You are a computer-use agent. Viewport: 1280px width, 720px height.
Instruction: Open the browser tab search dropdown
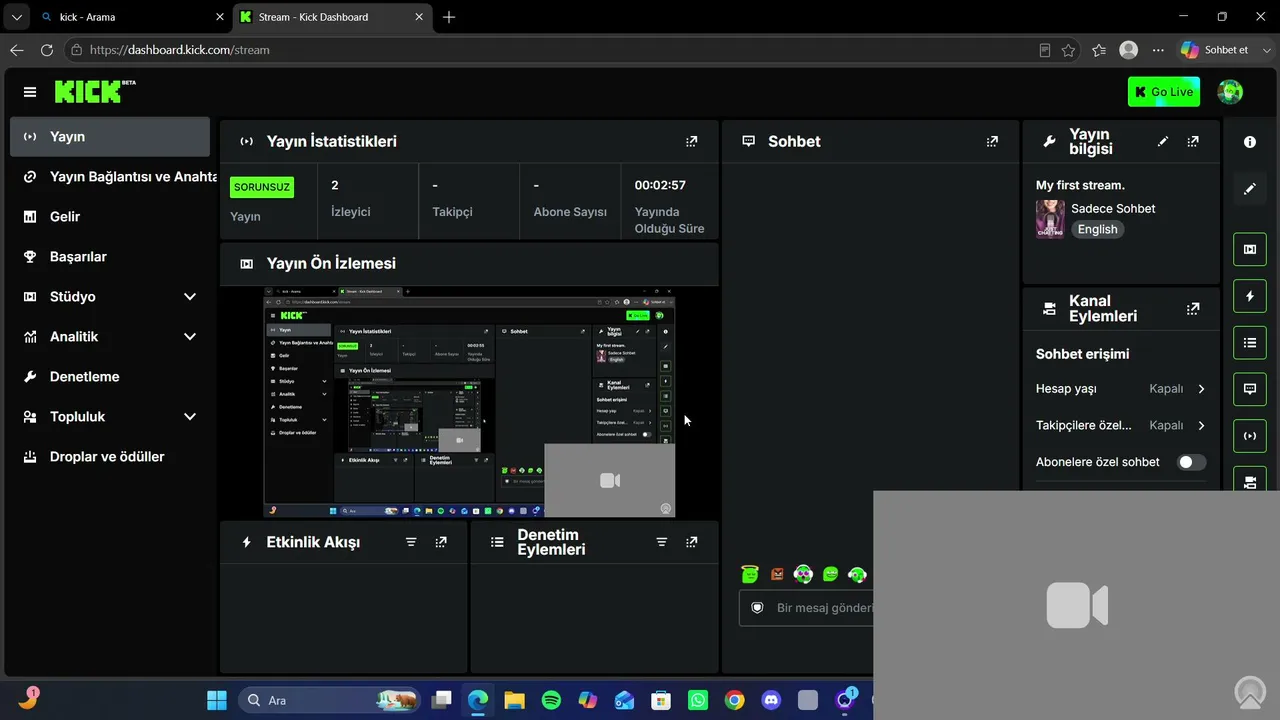[x=16, y=17]
